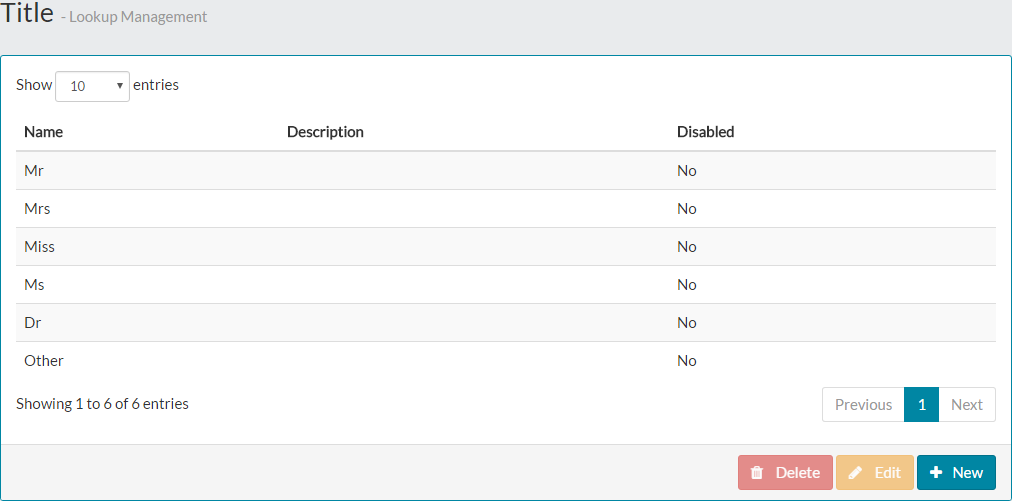Screen dimensions: 1012x501
Task: Sort the table by Name column
Action: pyautogui.click(x=43, y=132)
